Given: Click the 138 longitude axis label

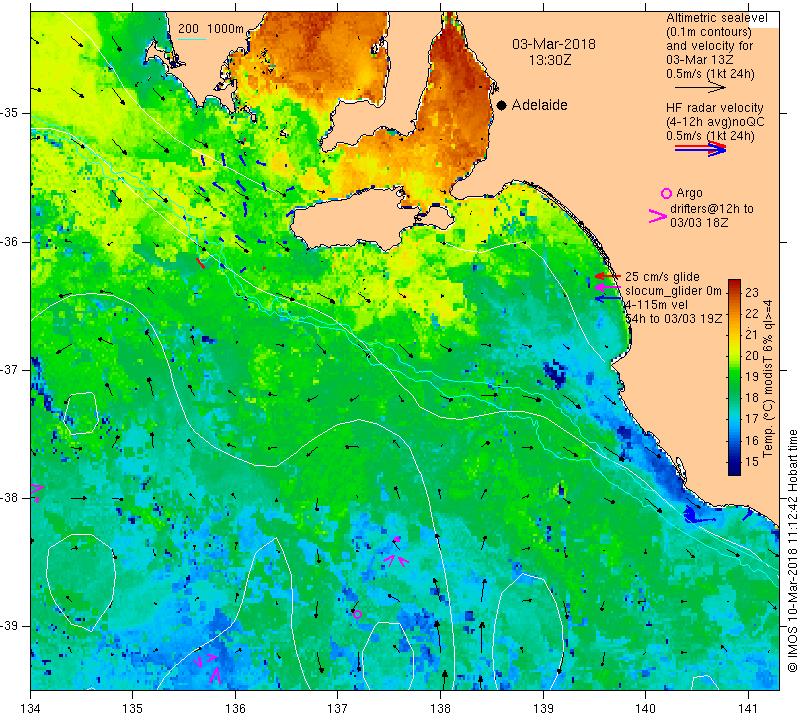Looking at the screenshot, I should (440, 709).
